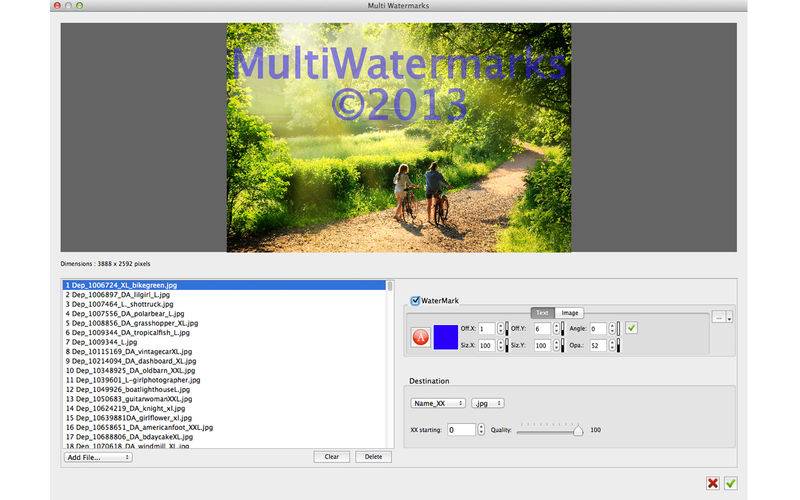Click the Opa. vertical mini slider
This screenshot has width=800, height=500.
pyautogui.click(x=618, y=345)
